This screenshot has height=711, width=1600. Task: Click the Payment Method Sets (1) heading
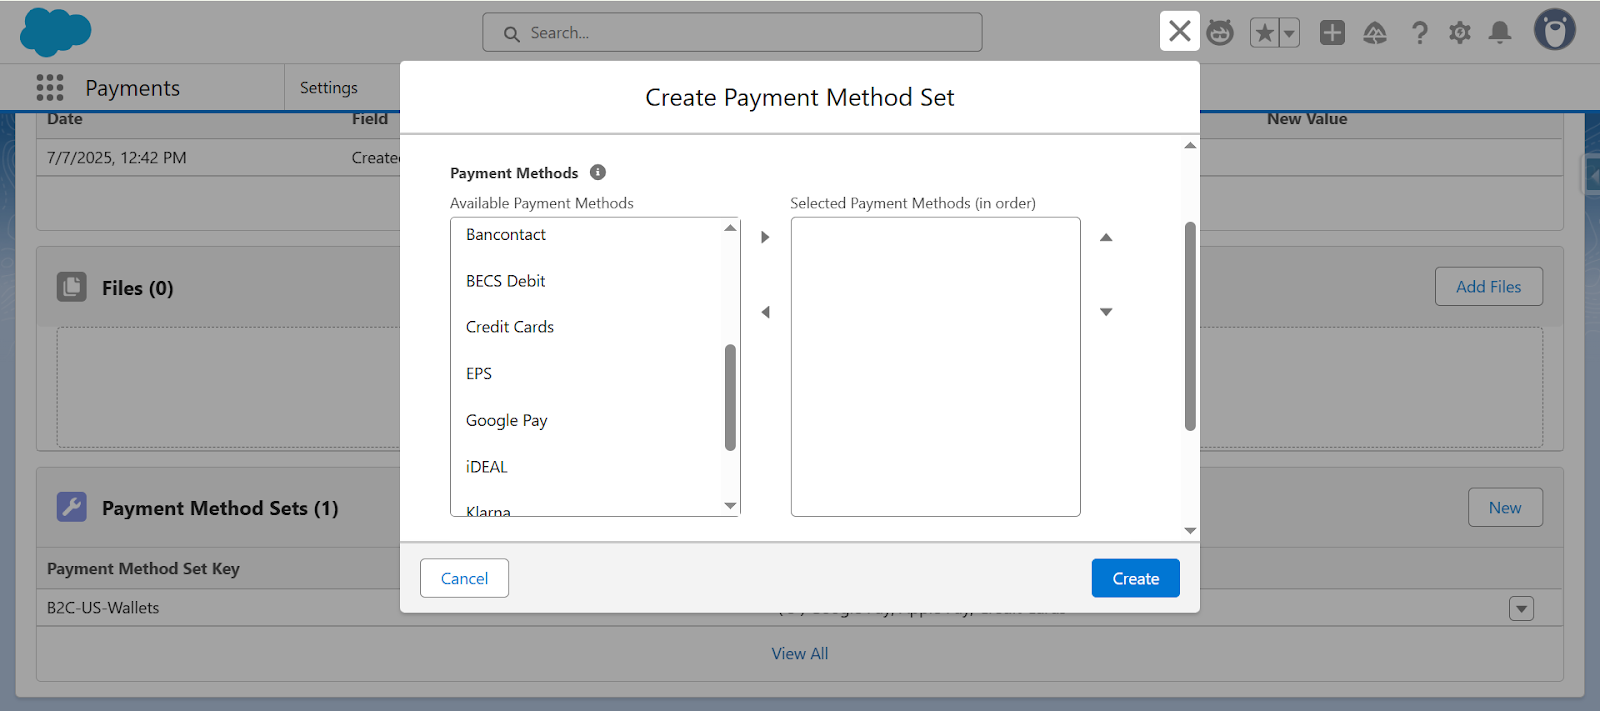(x=220, y=508)
